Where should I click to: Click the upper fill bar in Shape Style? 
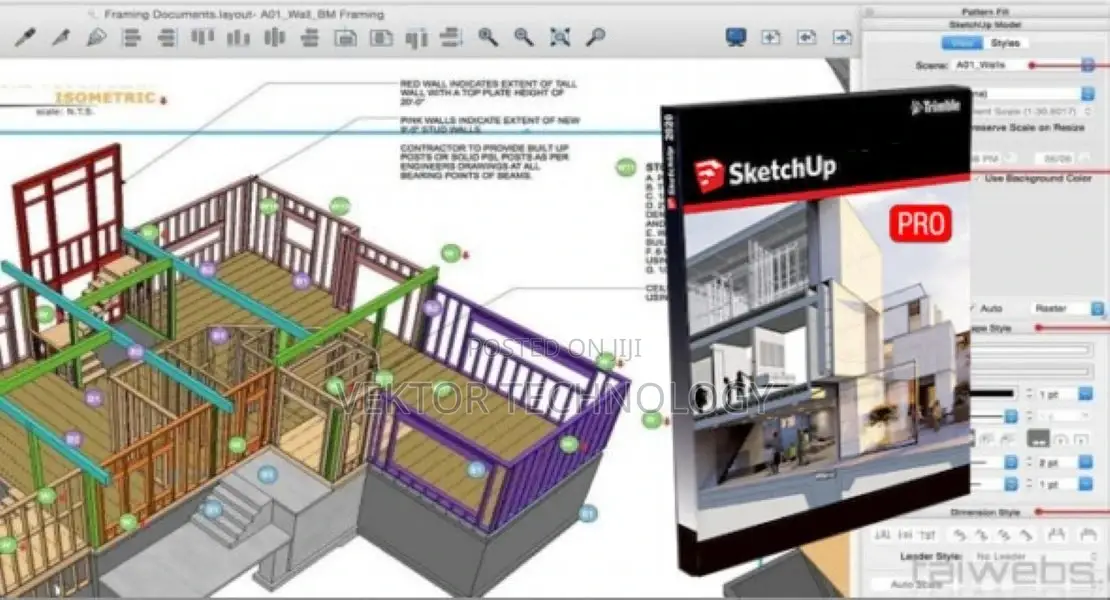click(x=1031, y=350)
